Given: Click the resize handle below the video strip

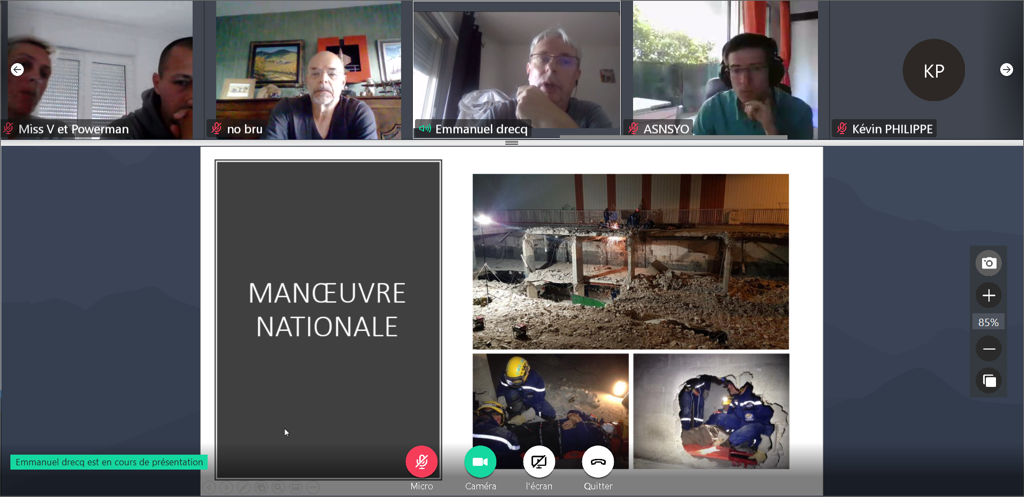Looking at the screenshot, I should (512, 143).
